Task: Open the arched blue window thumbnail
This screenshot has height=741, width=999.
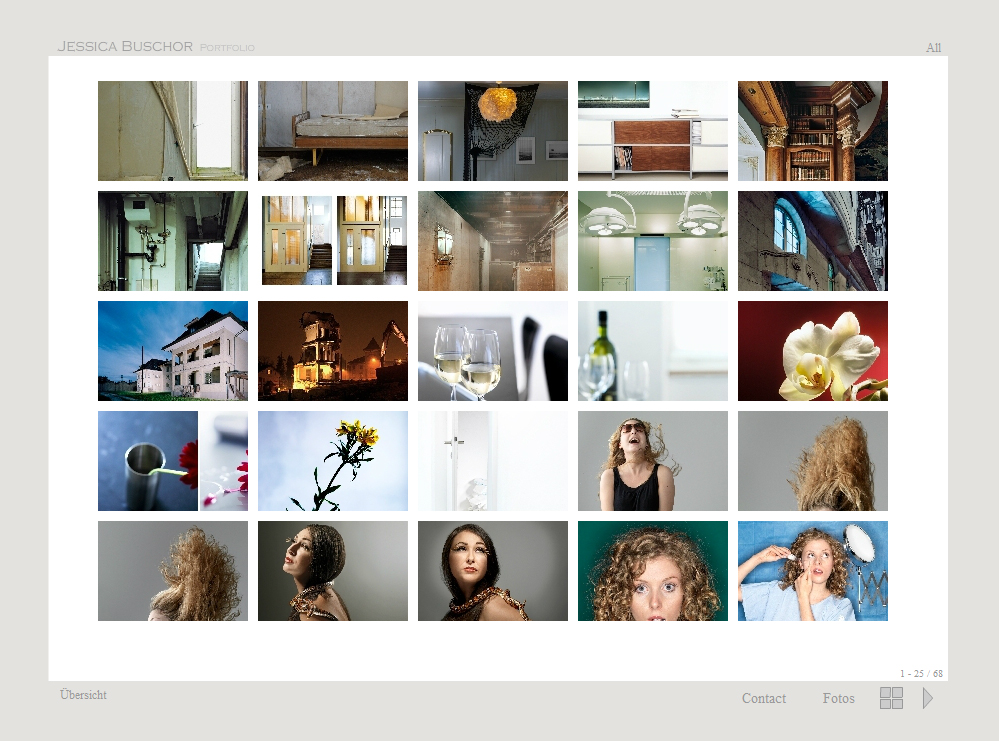Action: click(812, 241)
